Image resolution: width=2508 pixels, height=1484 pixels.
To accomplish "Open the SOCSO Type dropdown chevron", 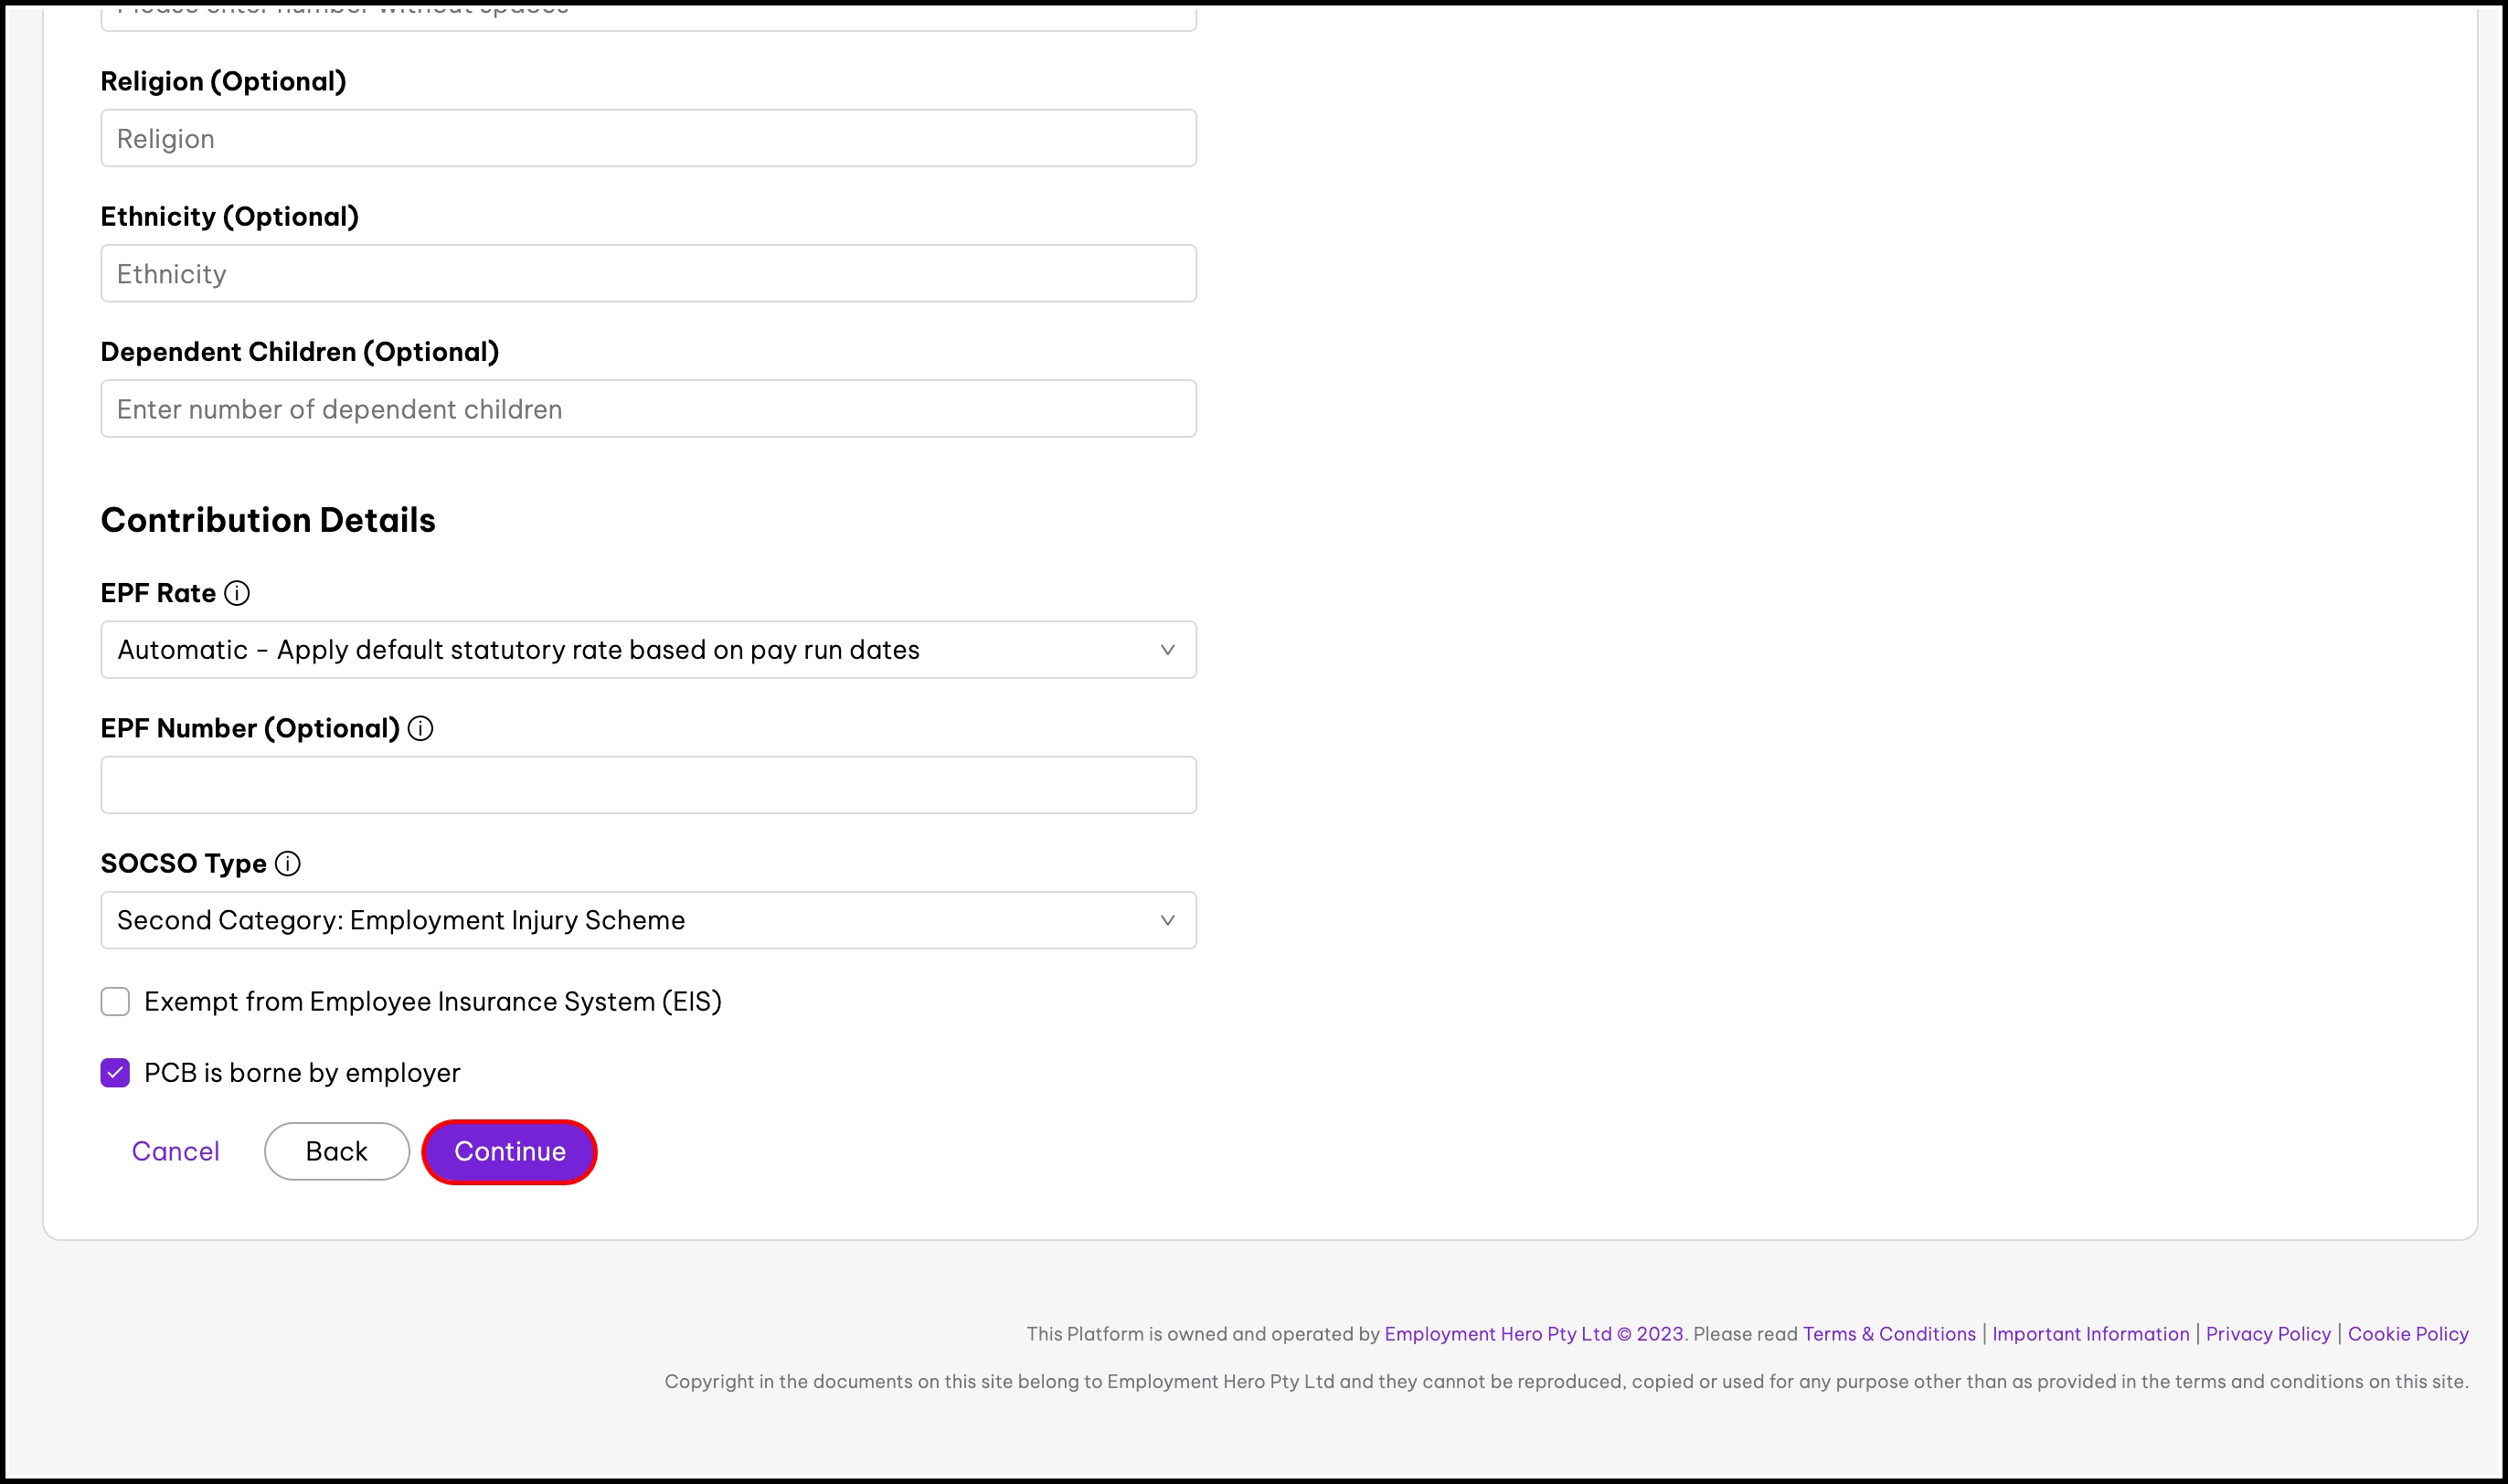I will [x=1167, y=920].
